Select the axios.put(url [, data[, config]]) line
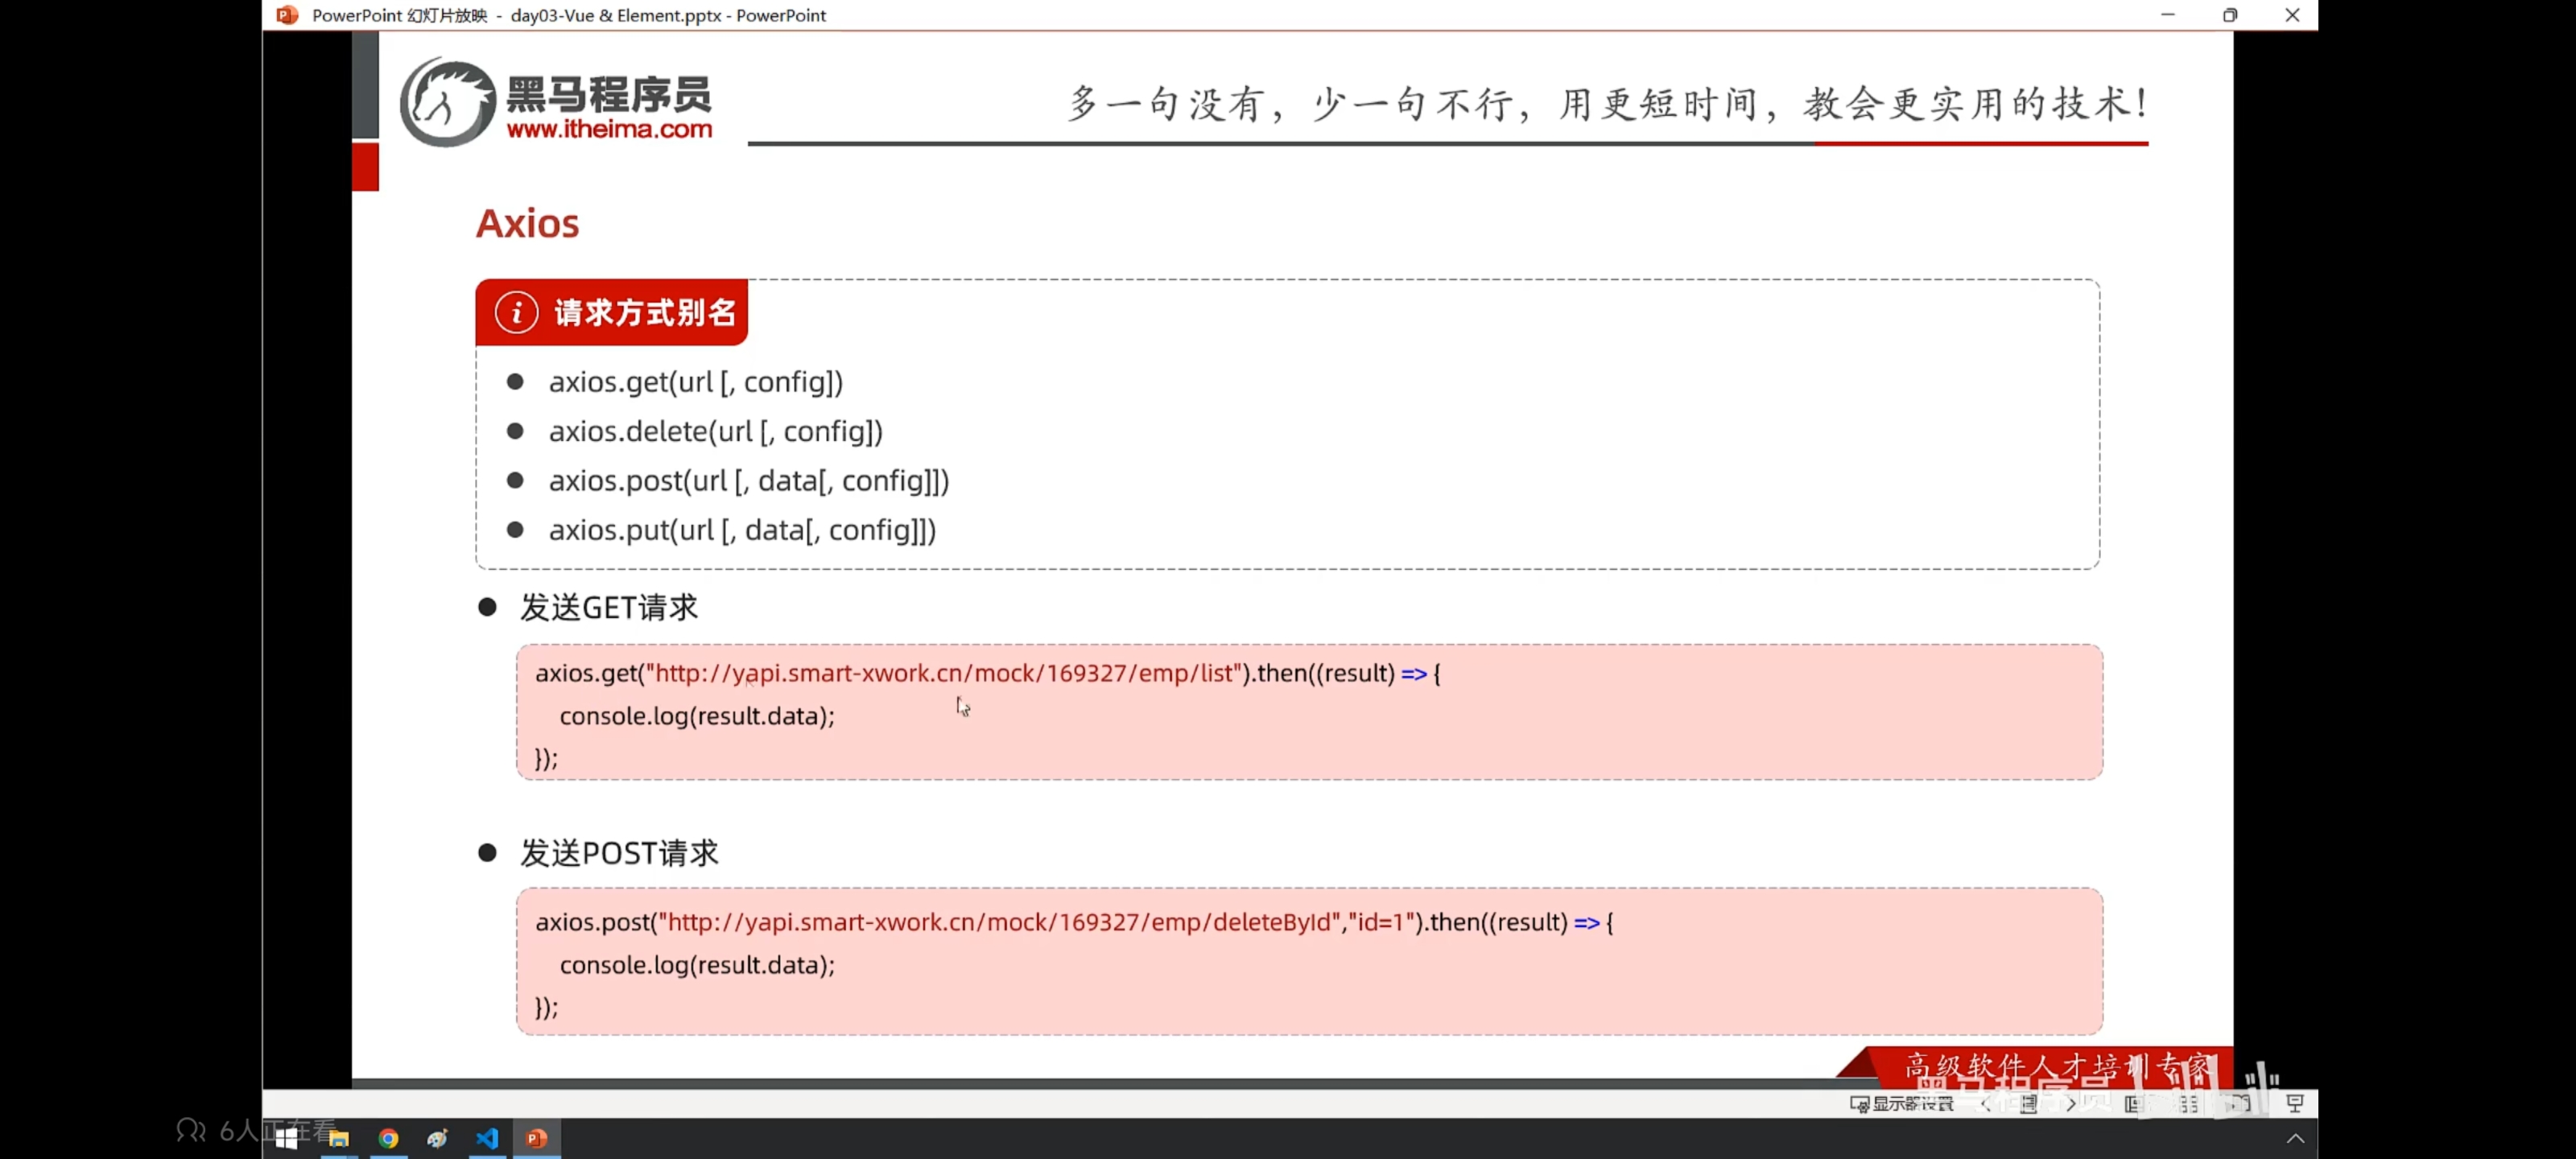This screenshot has height=1159, width=2576. pyautogui.click(x=742, y=530)
